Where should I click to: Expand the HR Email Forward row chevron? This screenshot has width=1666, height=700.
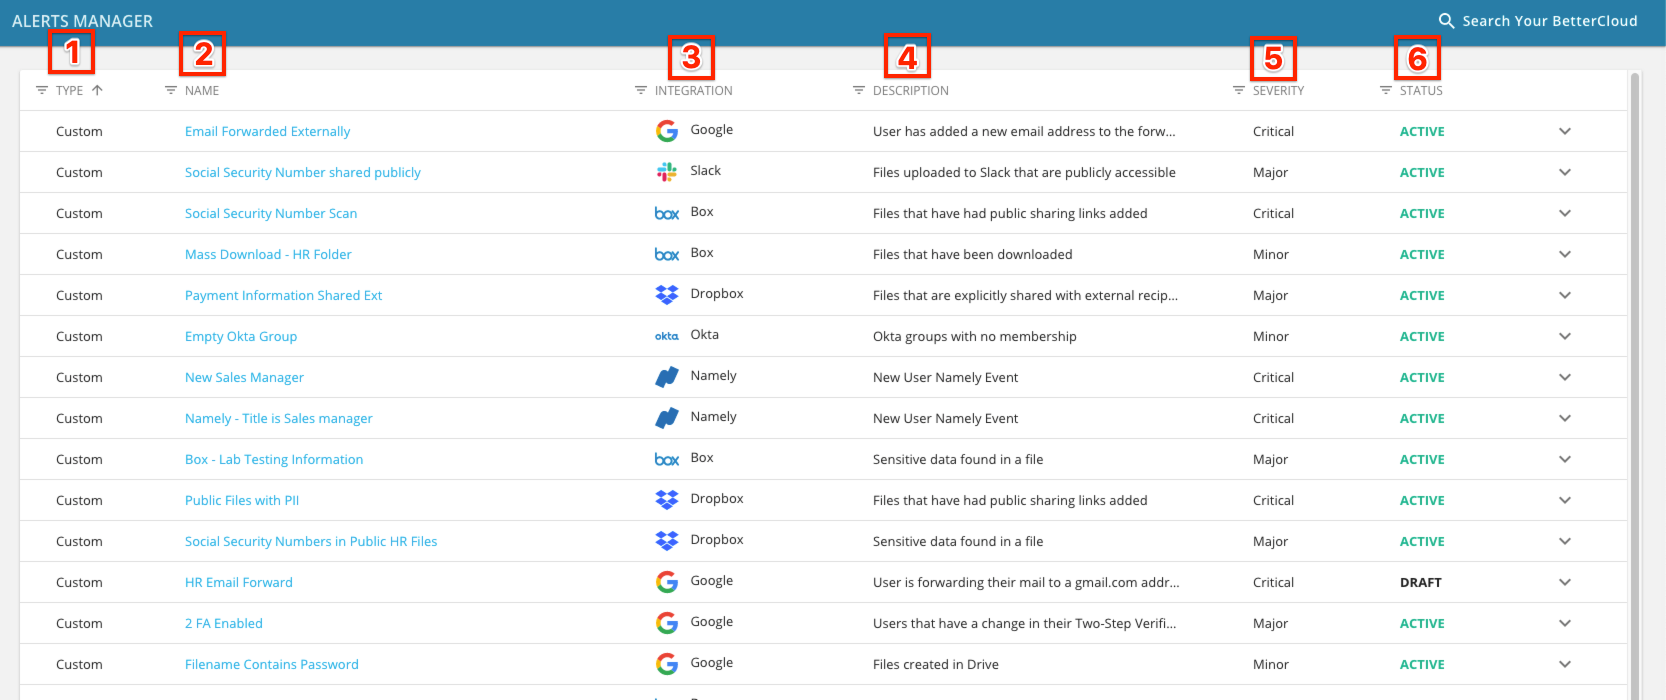[x=1565, y=582]
